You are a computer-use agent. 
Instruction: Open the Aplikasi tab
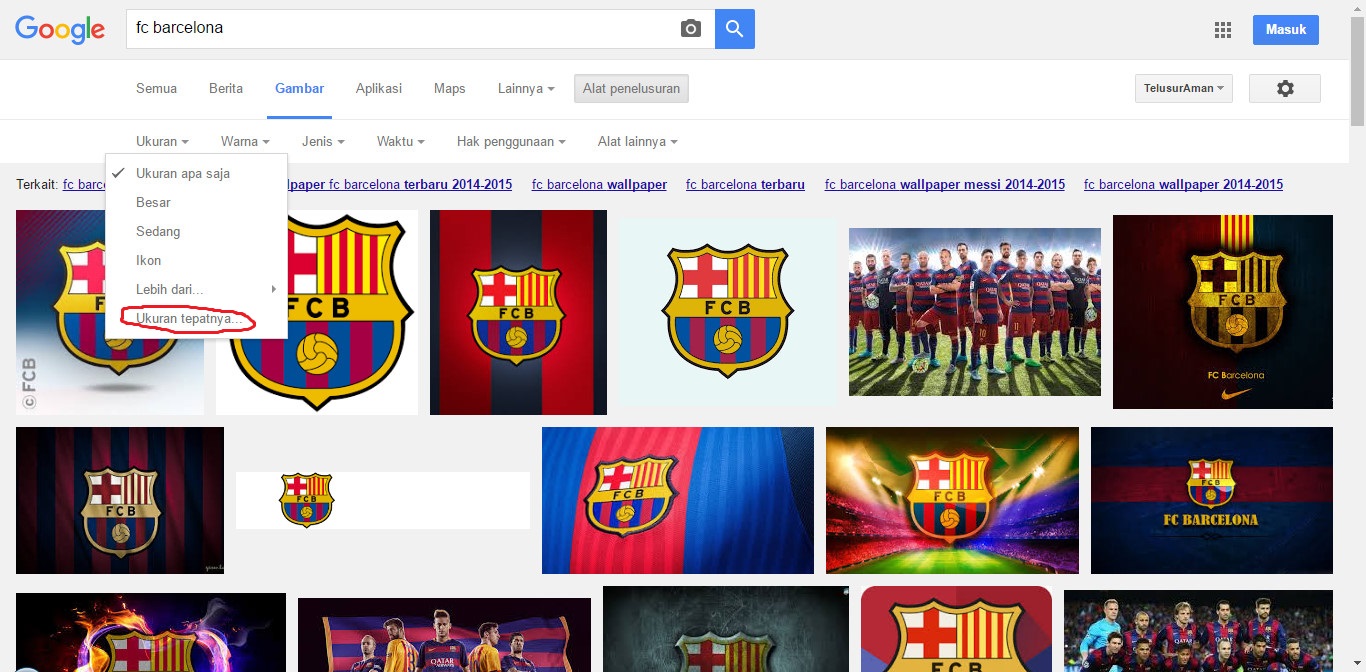coord(379,88)
